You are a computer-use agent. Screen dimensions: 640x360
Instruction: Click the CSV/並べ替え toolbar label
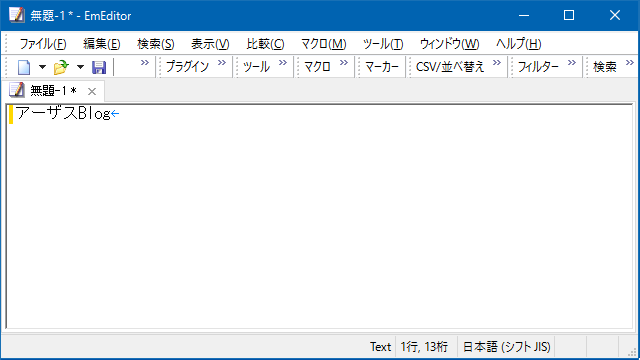pyautogui.click(x=450, y=67)
